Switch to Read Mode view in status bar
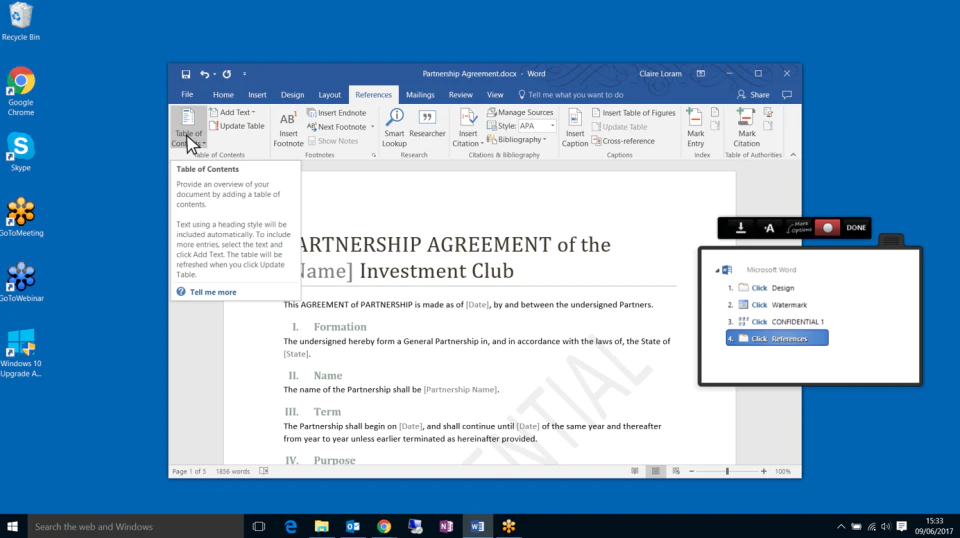Screen dimensions: 960x538 635,471
